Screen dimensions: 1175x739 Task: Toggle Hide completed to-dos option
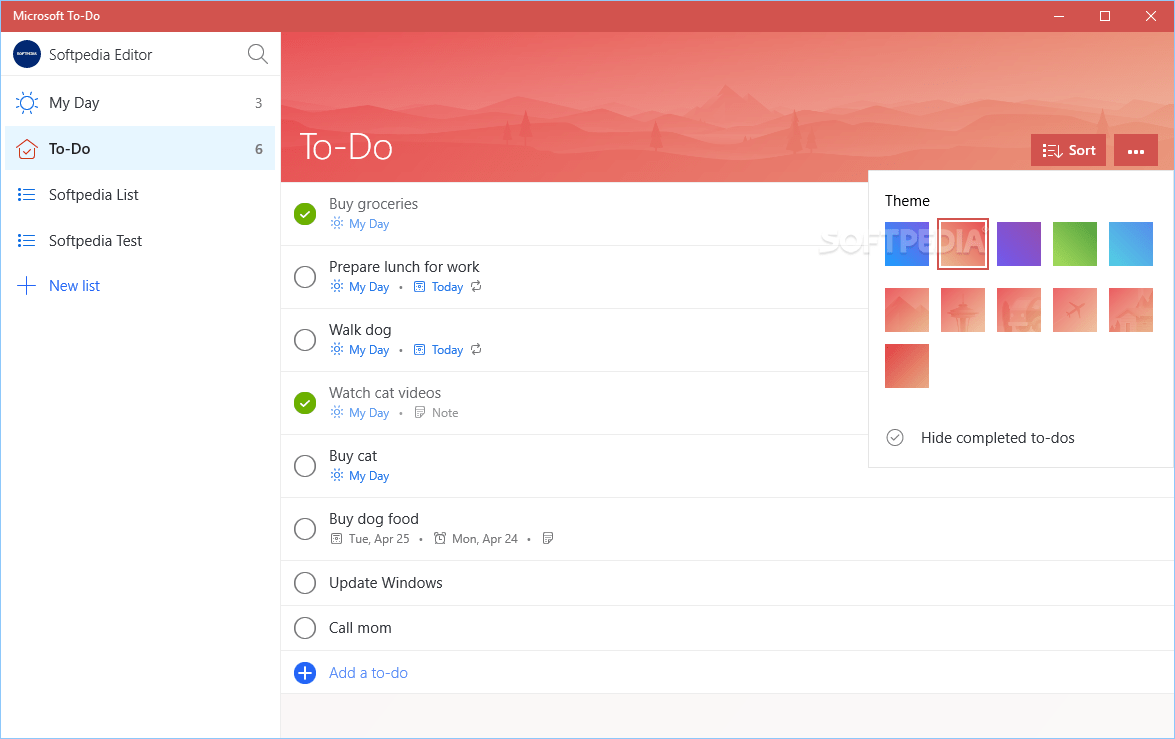coord(980,438)
